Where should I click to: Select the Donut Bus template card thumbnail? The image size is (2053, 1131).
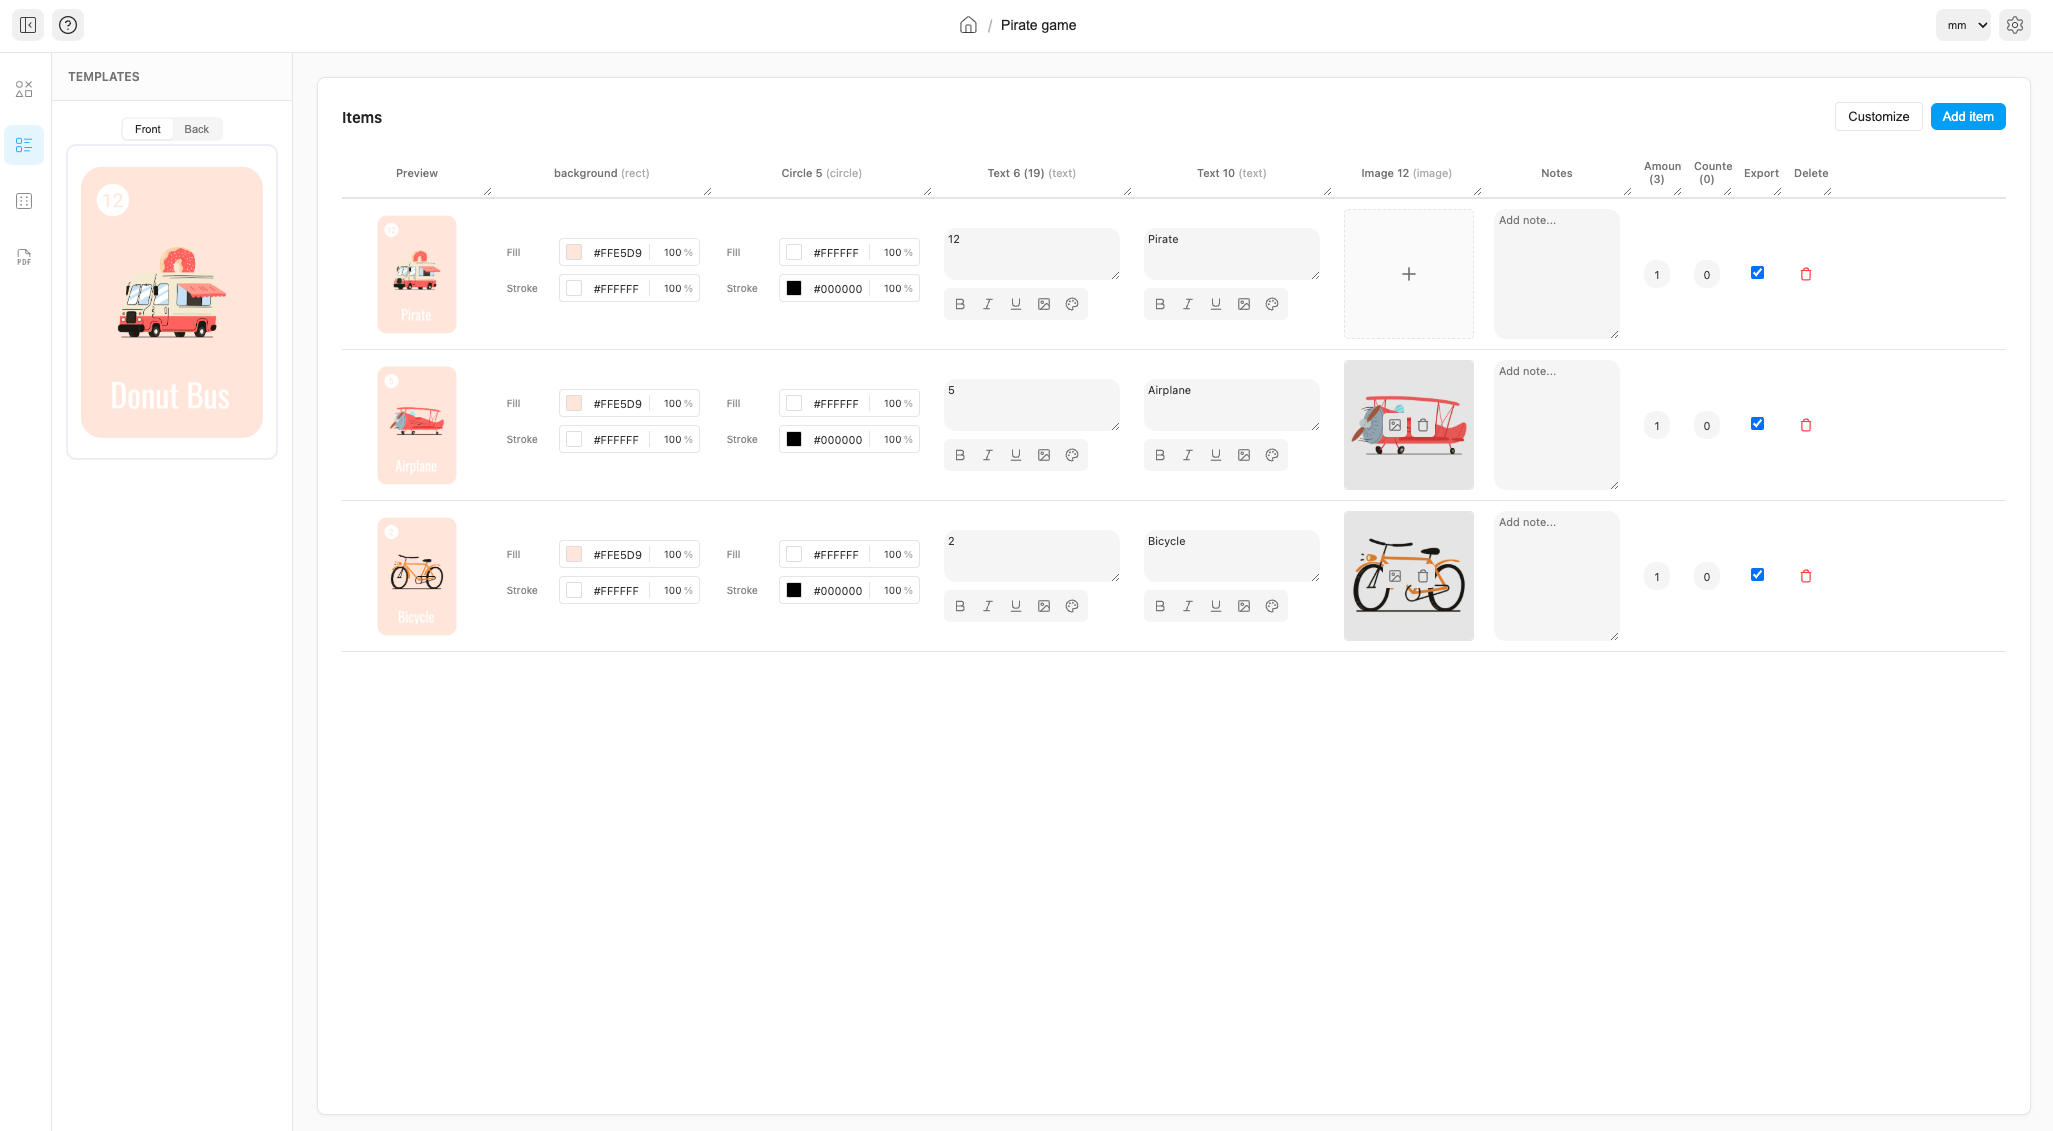tap(172, 302)
